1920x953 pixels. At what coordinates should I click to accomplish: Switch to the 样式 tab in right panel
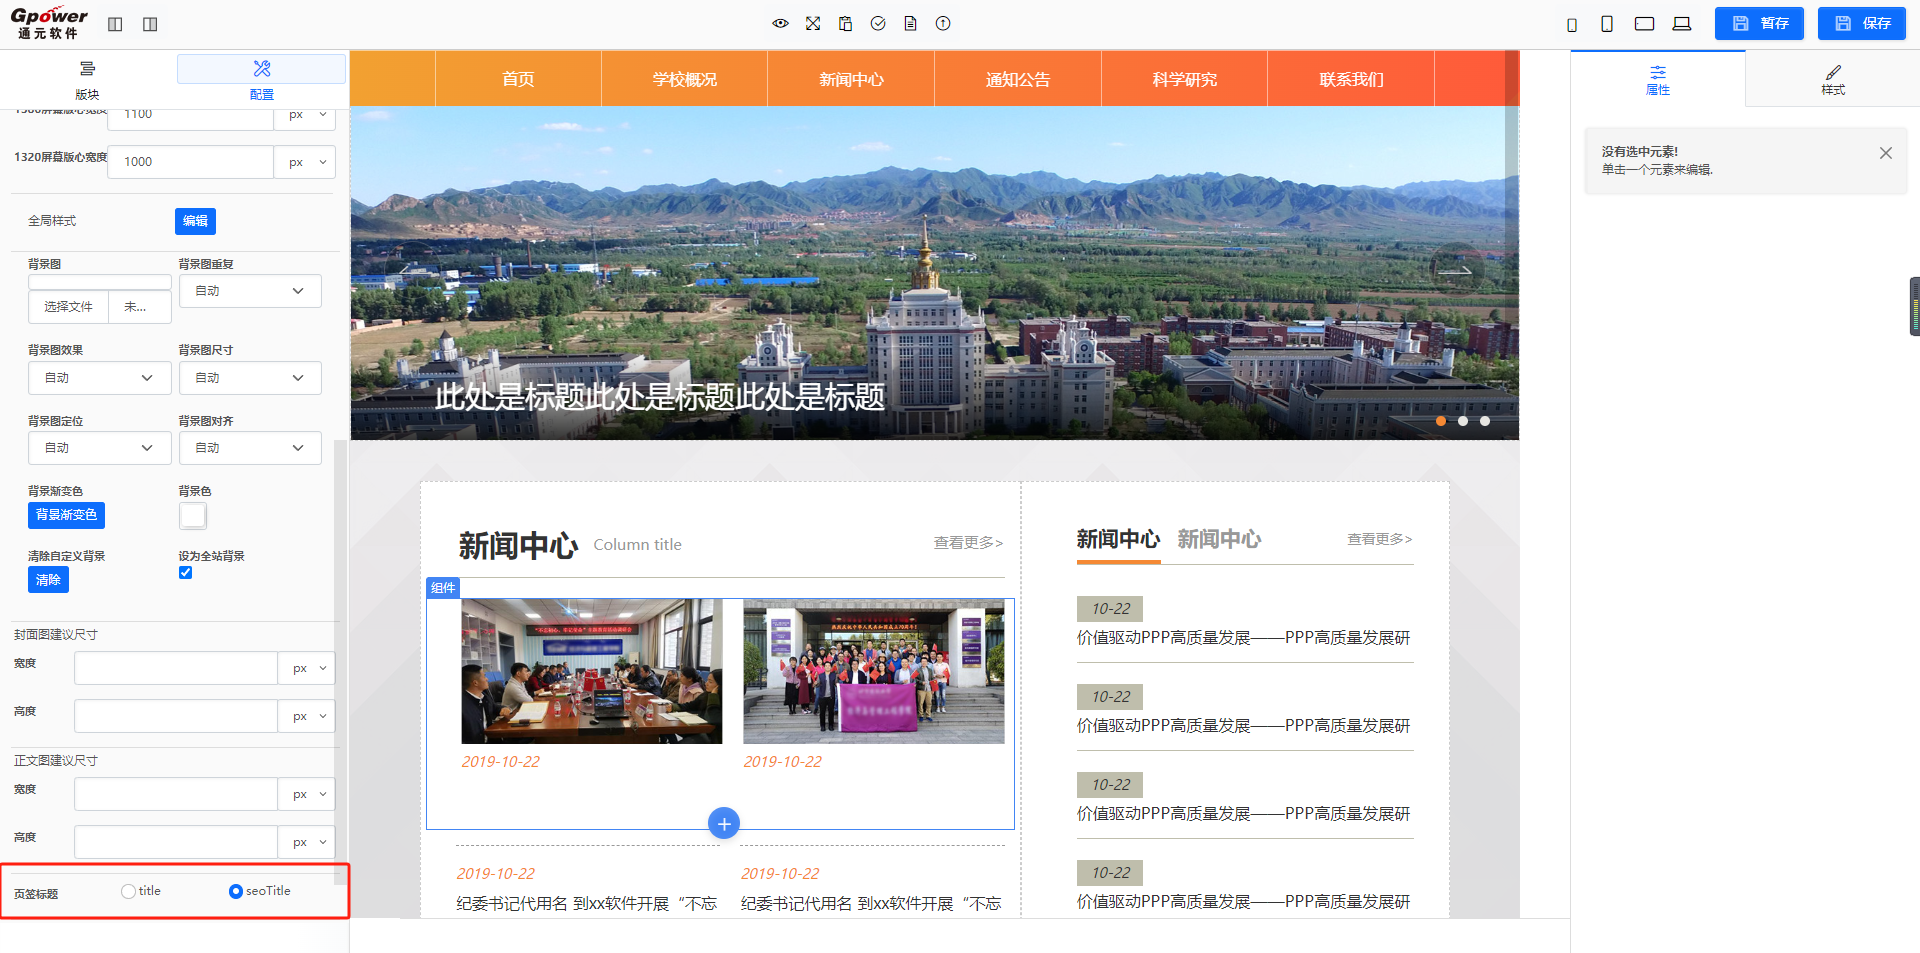click(x=1832, y=79)
